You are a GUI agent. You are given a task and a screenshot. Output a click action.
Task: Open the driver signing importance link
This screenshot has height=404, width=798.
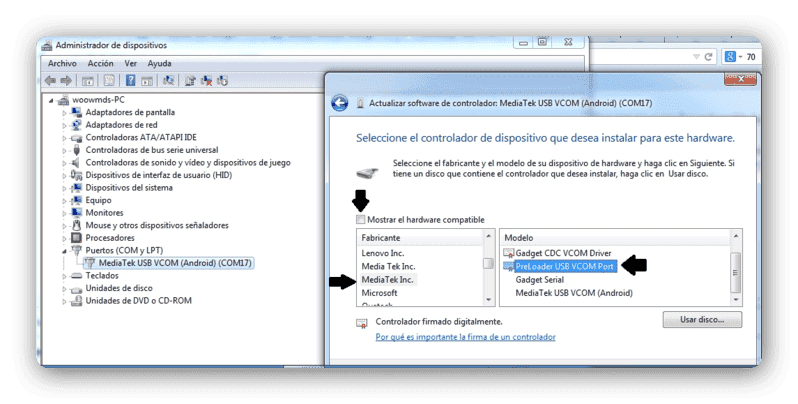point(465,337)
